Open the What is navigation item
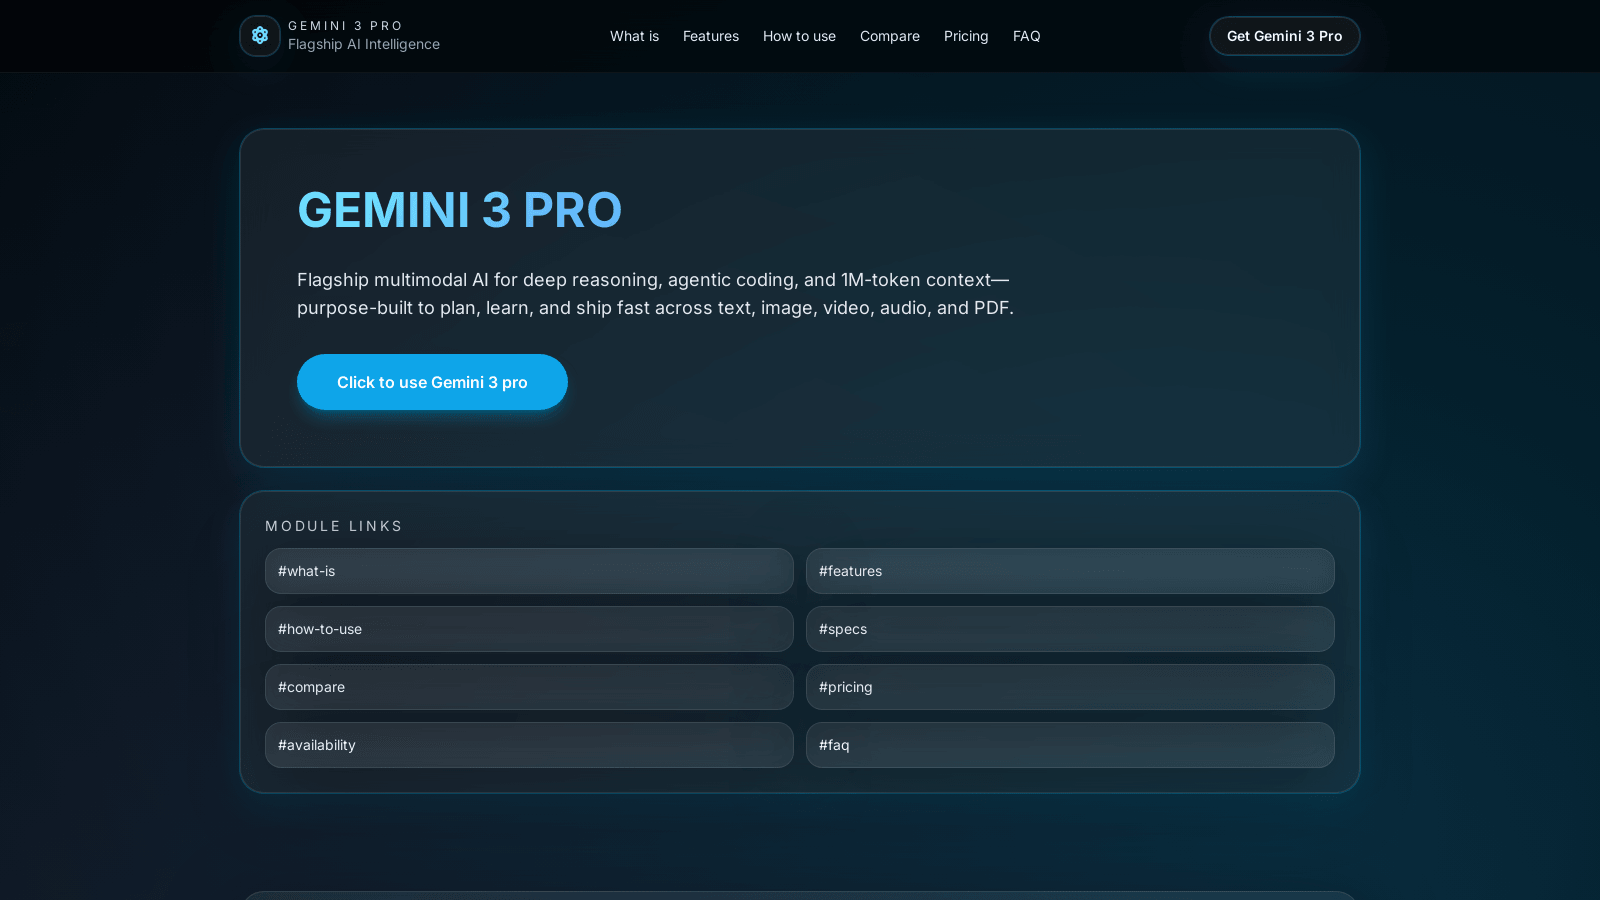Viewport: 1600px width, 900px height. point(634,36)
